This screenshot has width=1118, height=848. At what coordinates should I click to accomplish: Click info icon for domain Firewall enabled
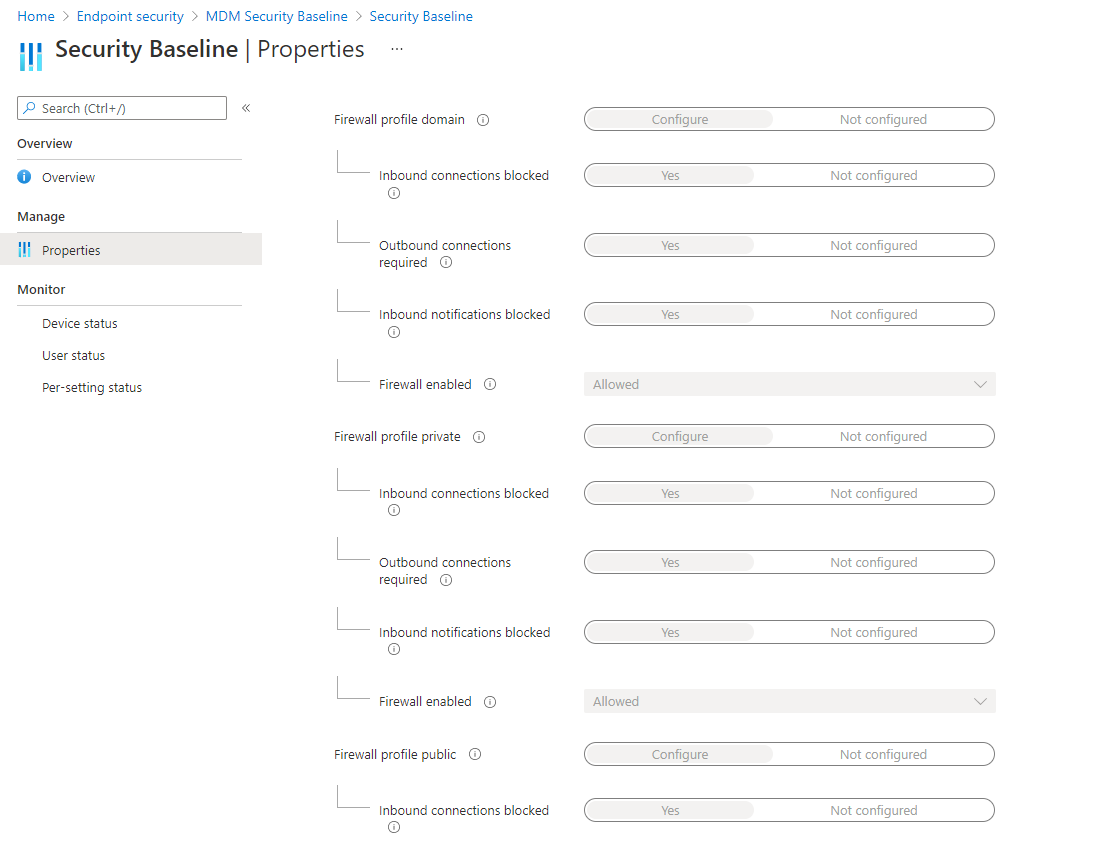pos(490,384)
